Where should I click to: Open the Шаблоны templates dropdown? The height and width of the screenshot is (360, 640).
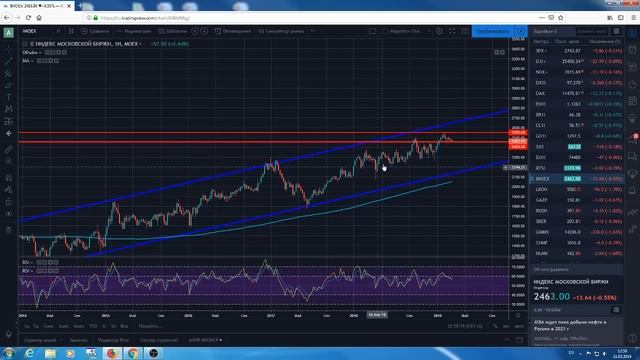click(x=173, y=31)
